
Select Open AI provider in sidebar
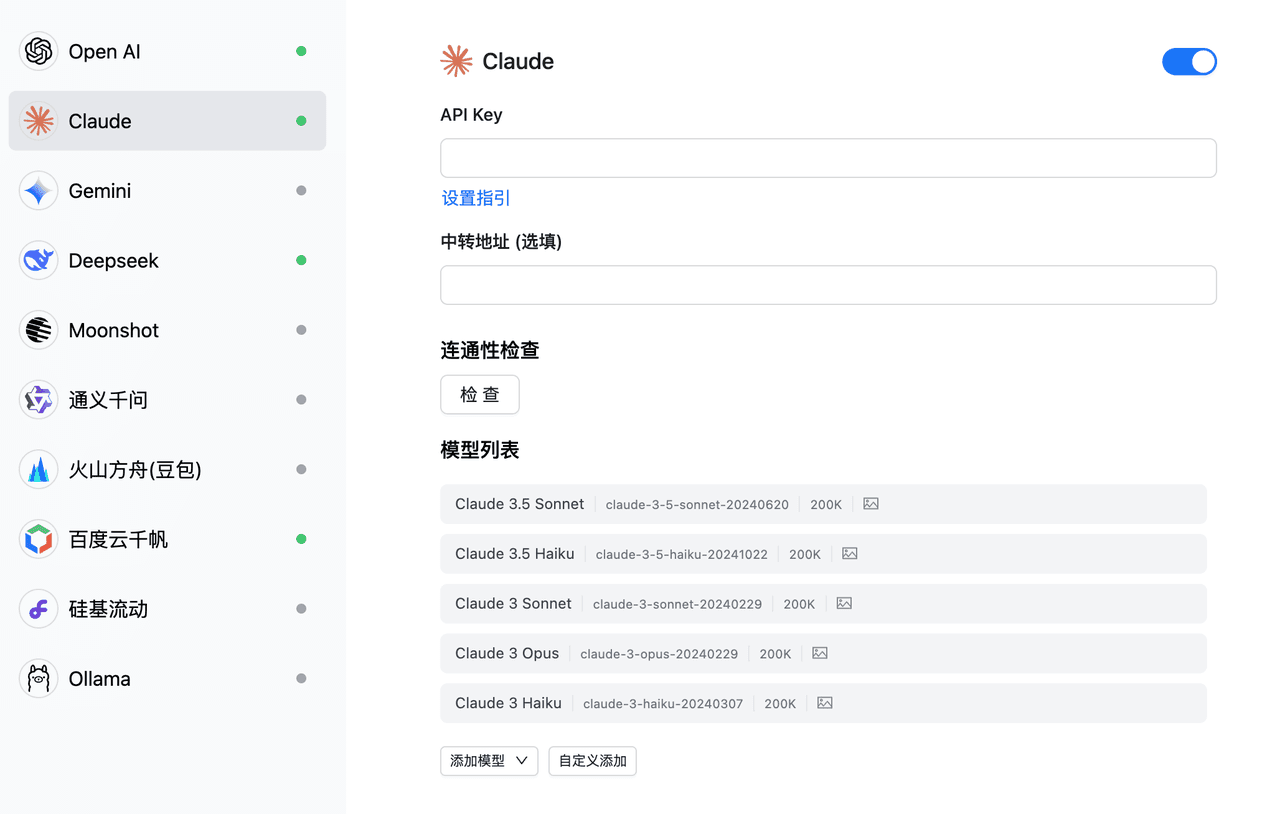coord(167,51)
